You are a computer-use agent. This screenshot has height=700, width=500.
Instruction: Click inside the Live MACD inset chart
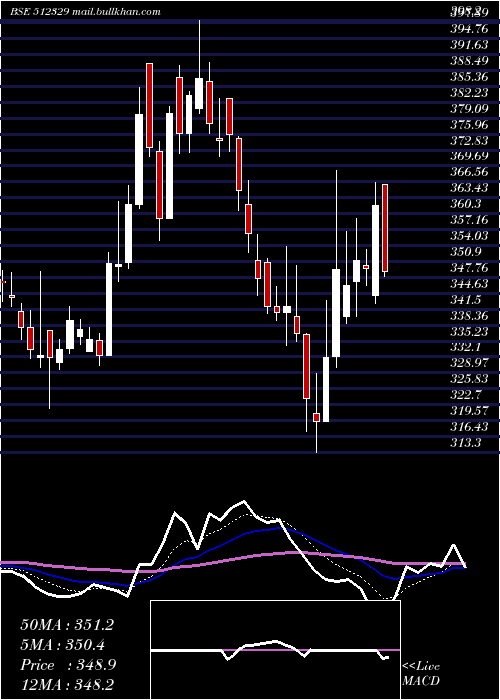tap(275, 650)
